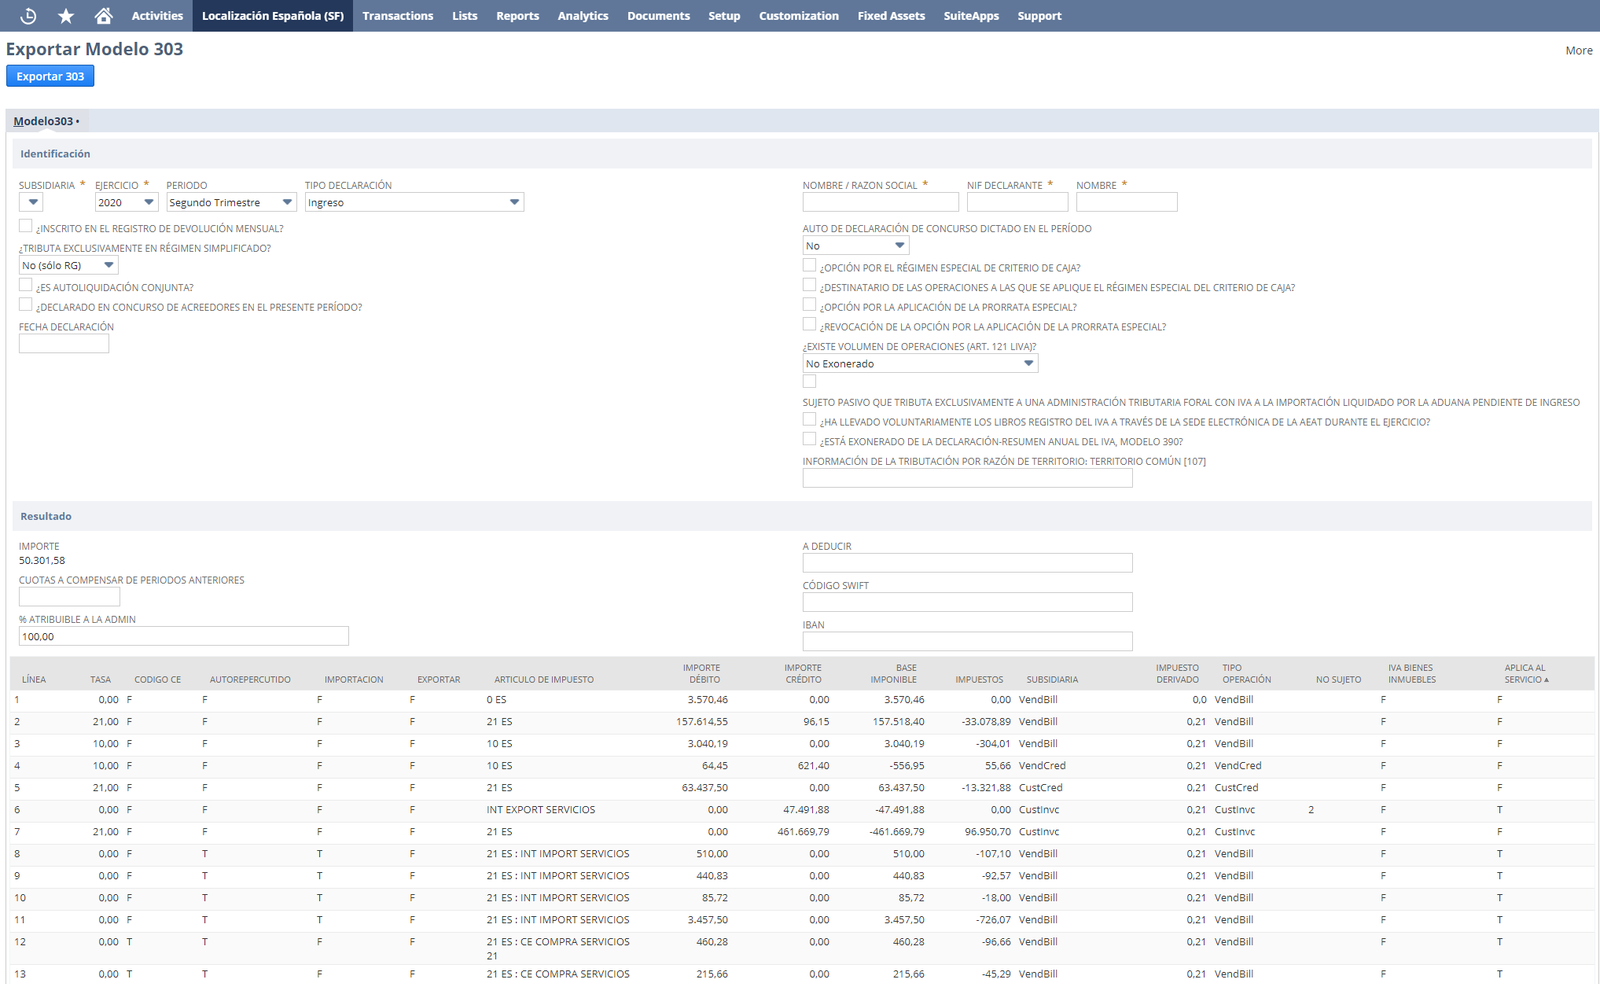
Task: Sort by Articulo de Impuesto column header
Action: [x=544, y=679]
